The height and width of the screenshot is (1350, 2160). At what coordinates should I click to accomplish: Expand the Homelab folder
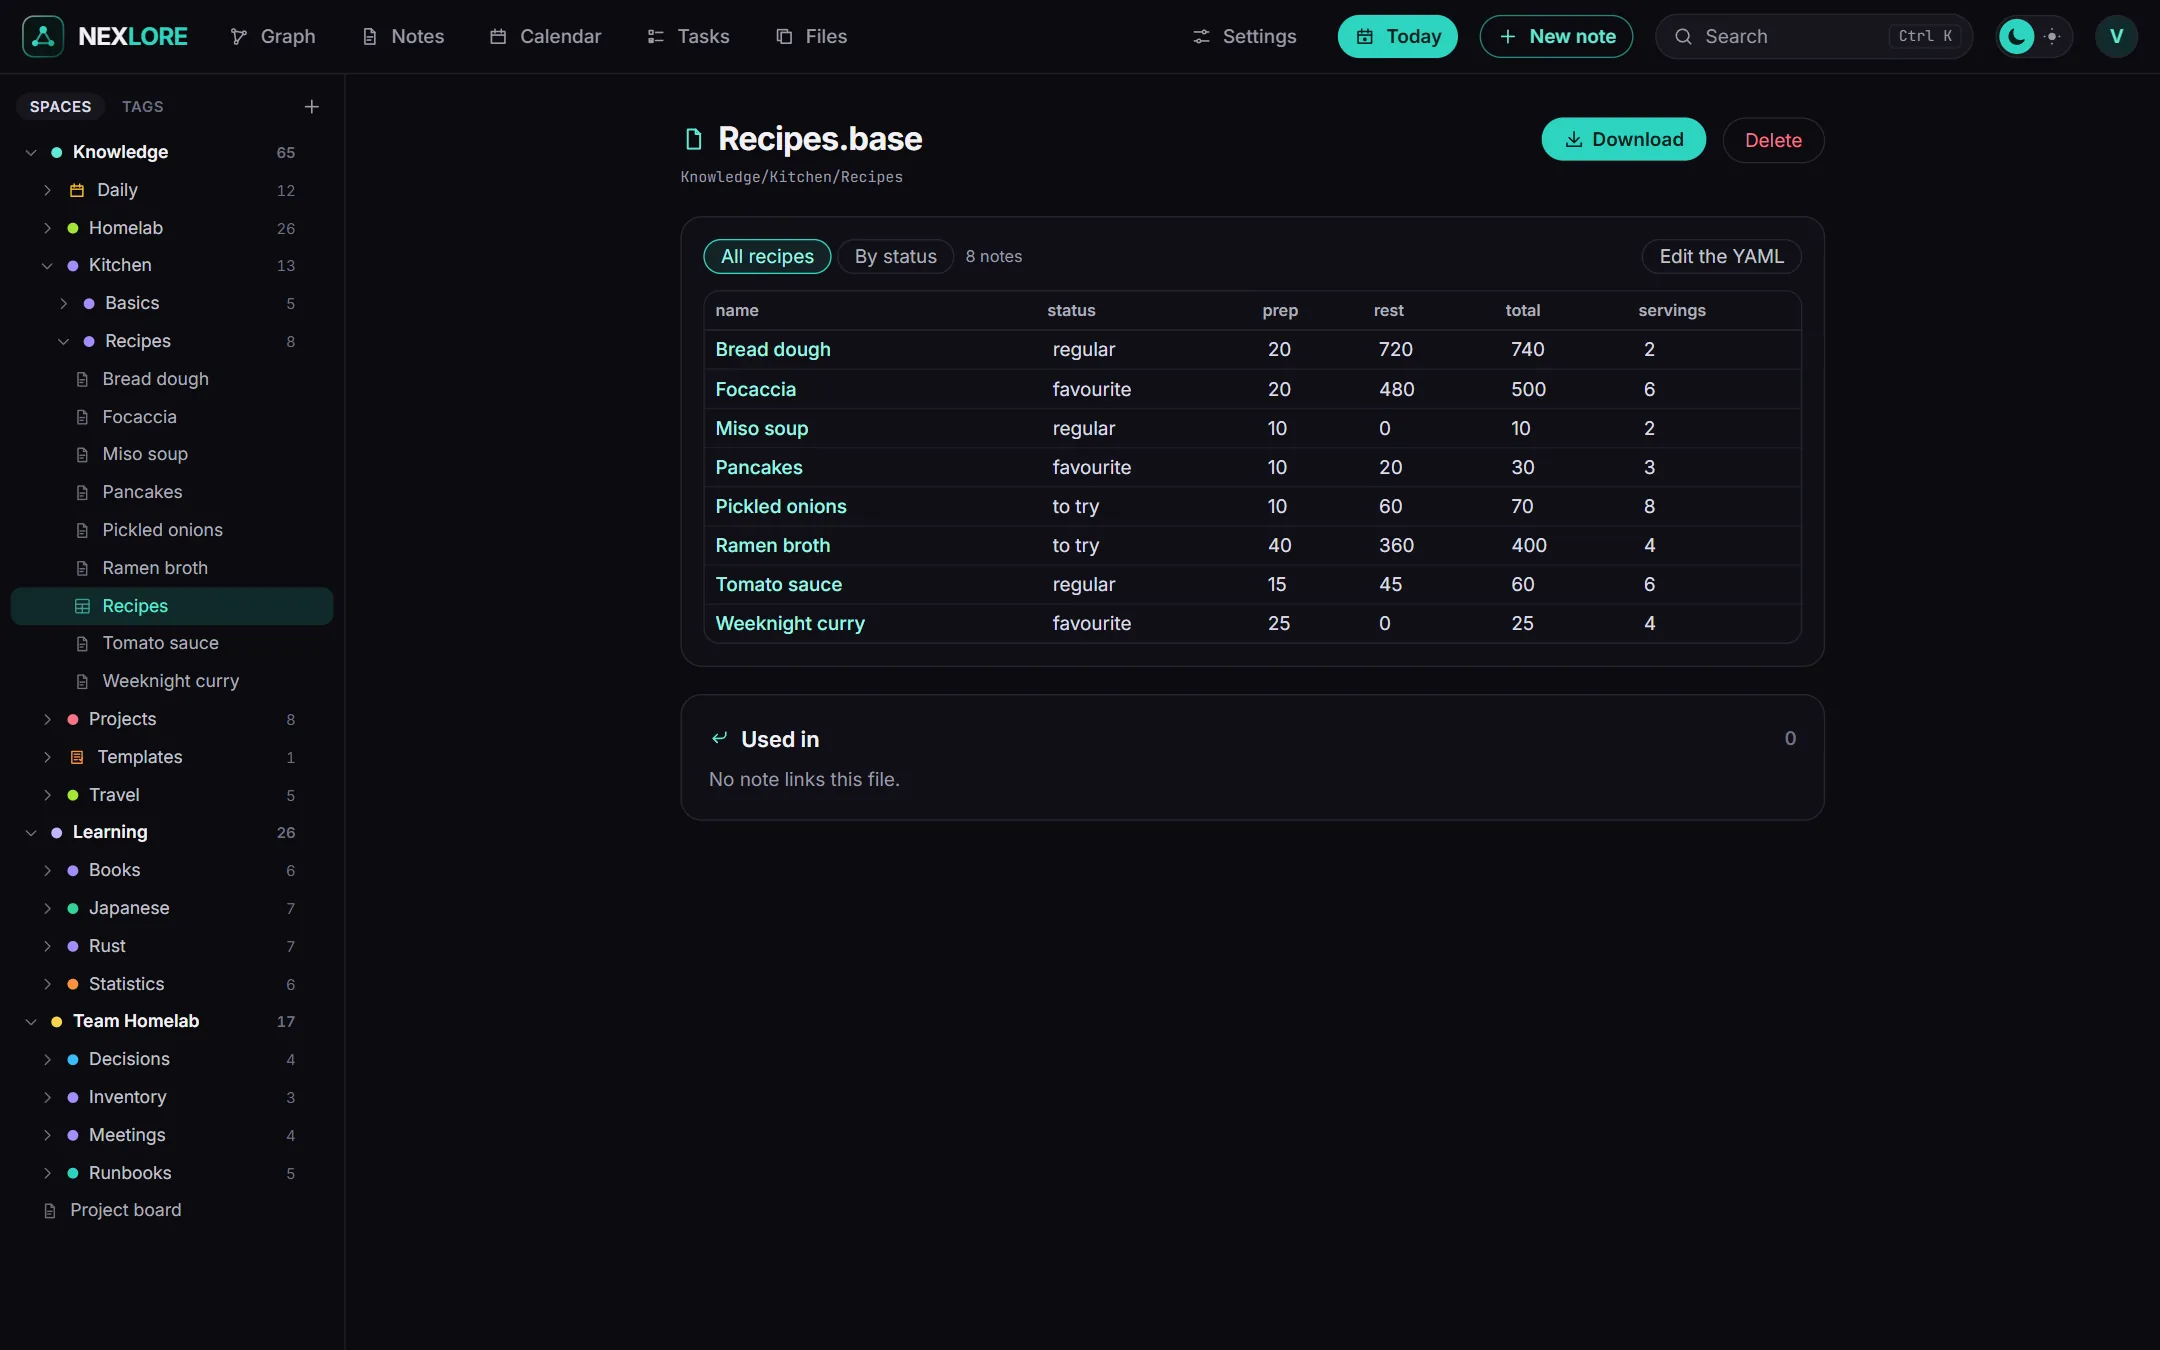coord(47,228)
